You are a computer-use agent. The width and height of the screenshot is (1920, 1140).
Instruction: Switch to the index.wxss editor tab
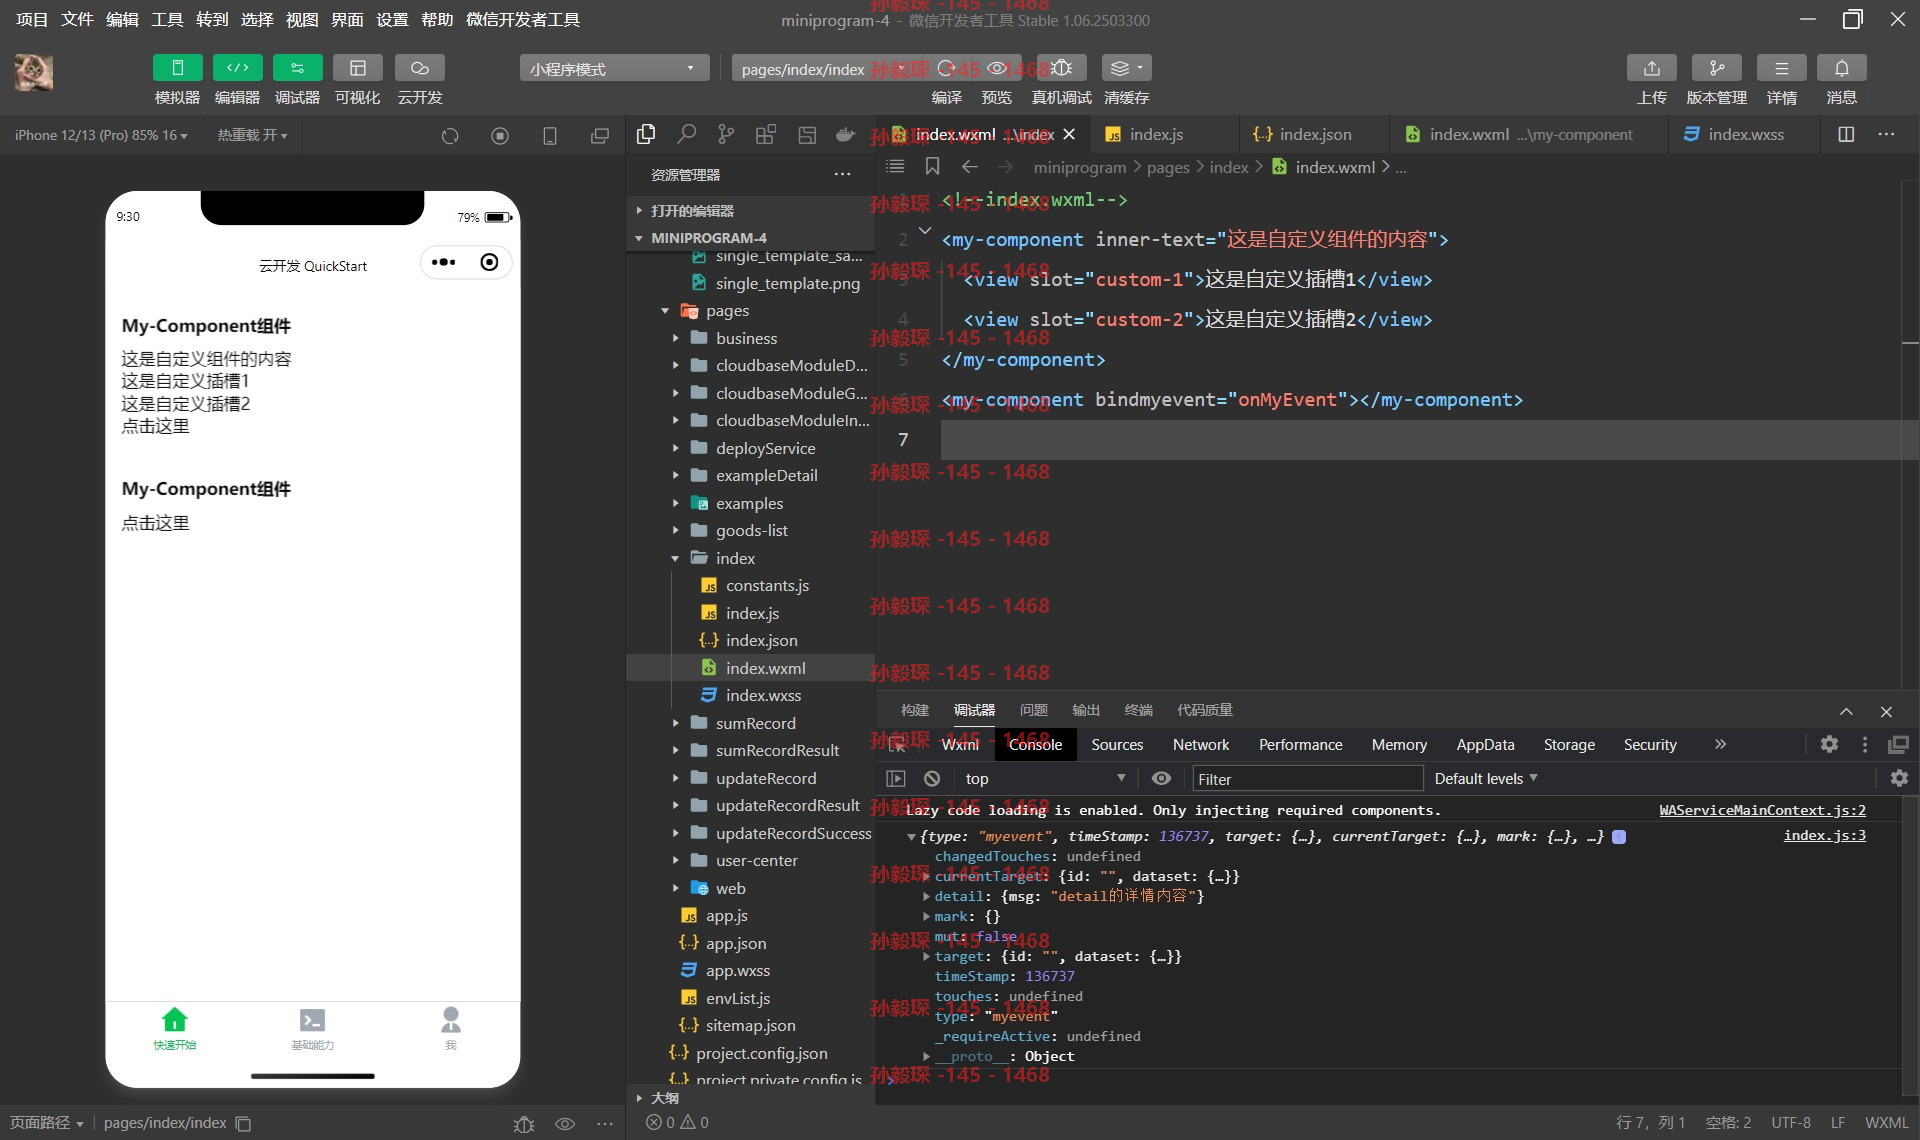click(1744, 134)
